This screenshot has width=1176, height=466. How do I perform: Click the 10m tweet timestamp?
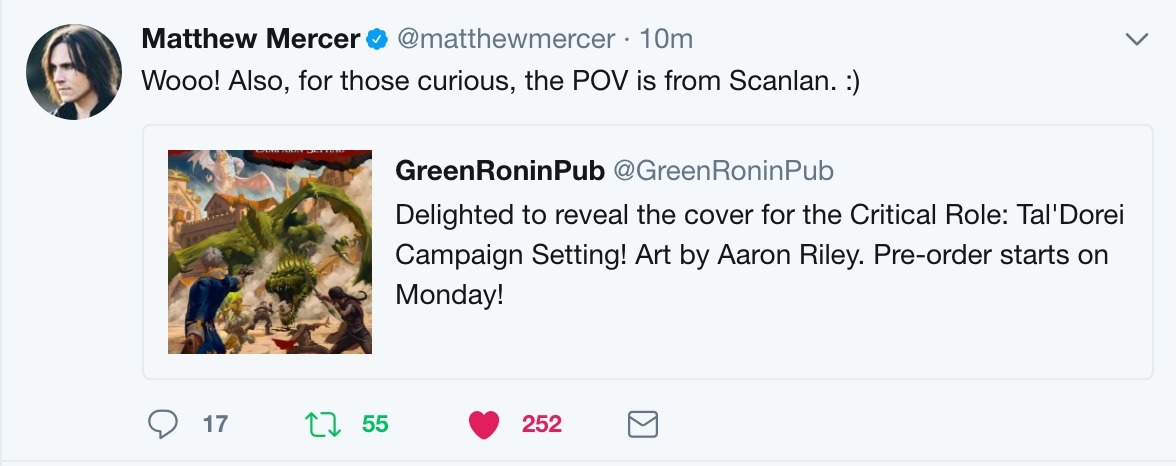click(x=666, y=39)
